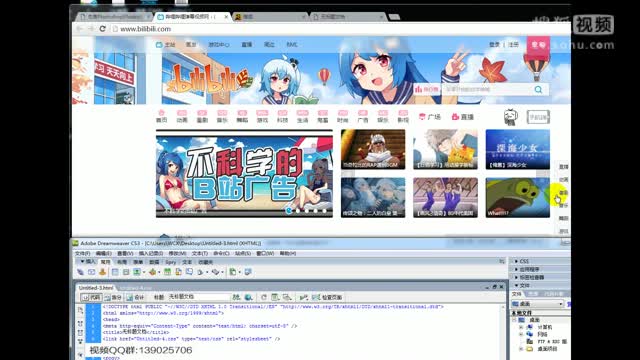Click the browser reload icon

point(102,29)
